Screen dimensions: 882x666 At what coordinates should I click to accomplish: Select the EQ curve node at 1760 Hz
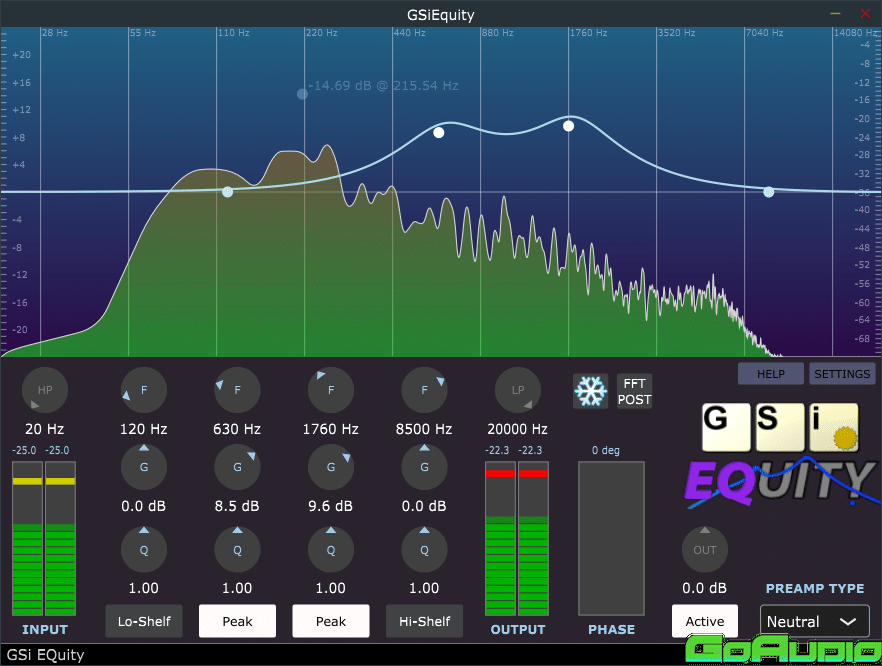568,126
